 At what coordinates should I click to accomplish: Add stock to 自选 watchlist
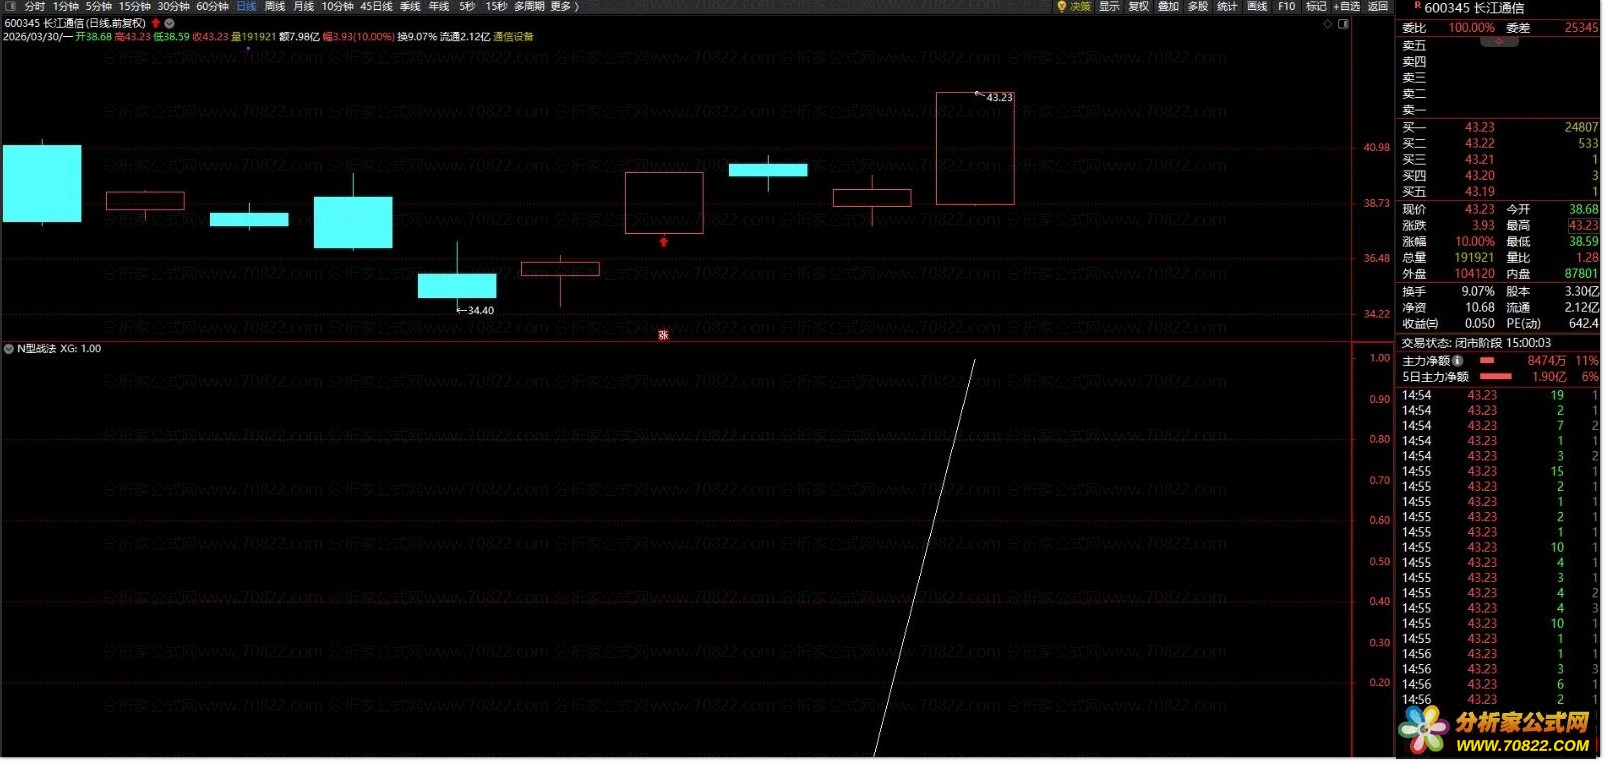[x=1347, y=6]
